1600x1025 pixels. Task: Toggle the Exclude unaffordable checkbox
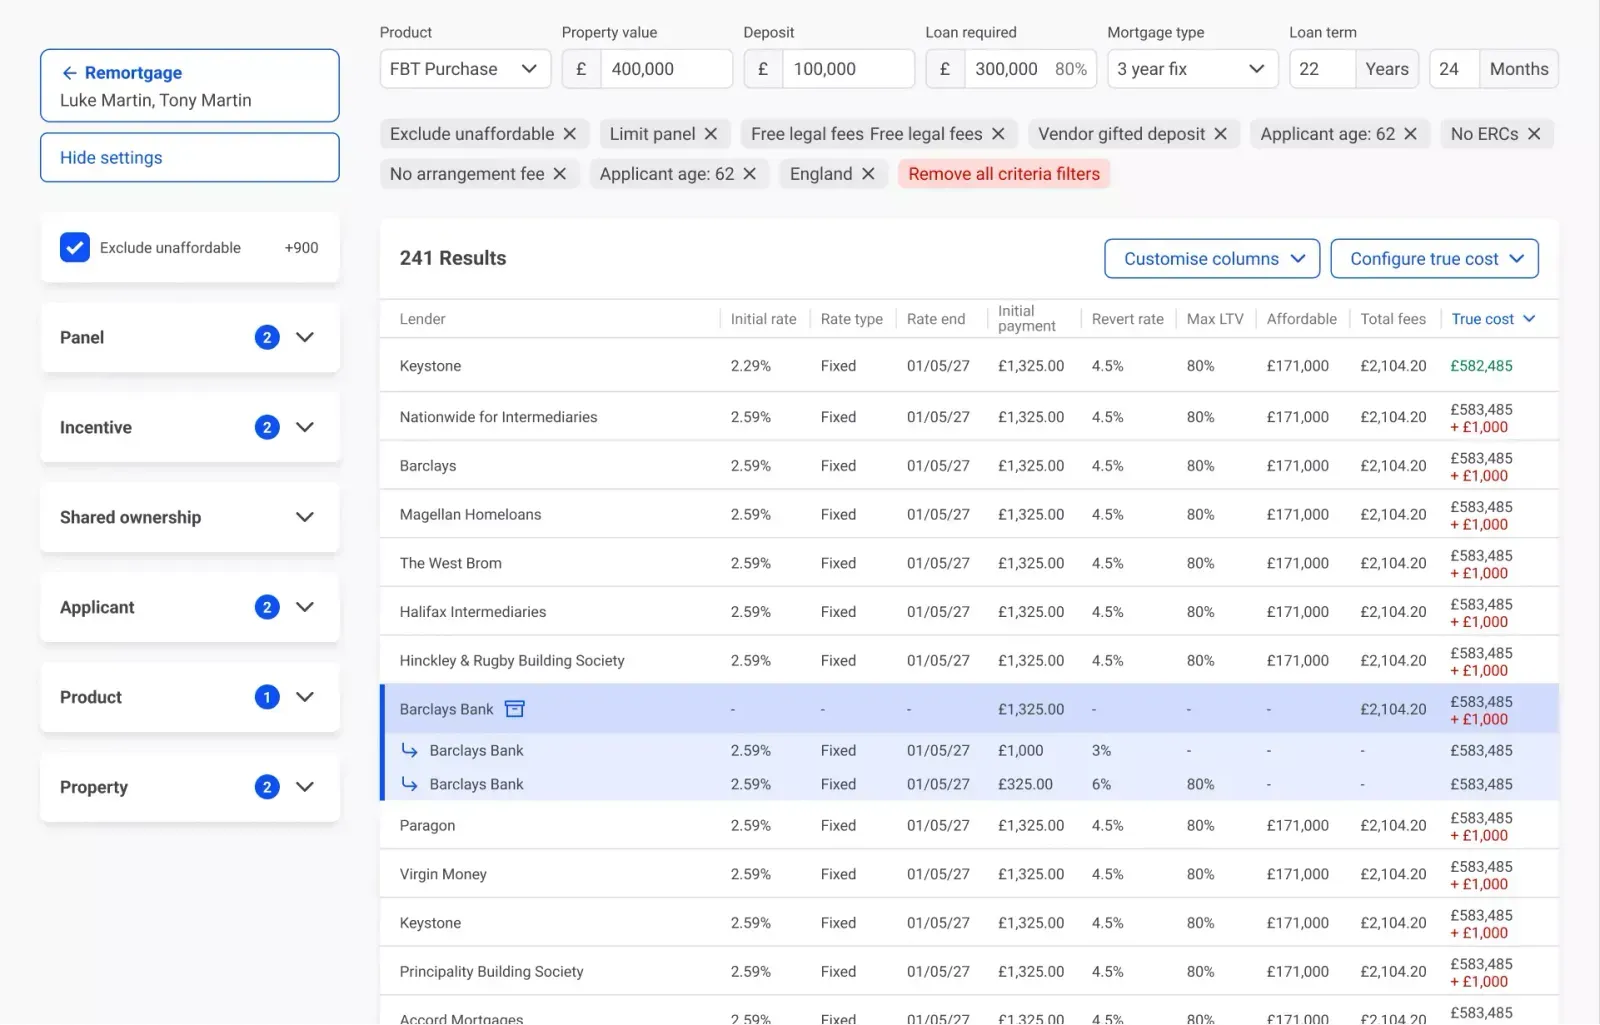[75, 248]
